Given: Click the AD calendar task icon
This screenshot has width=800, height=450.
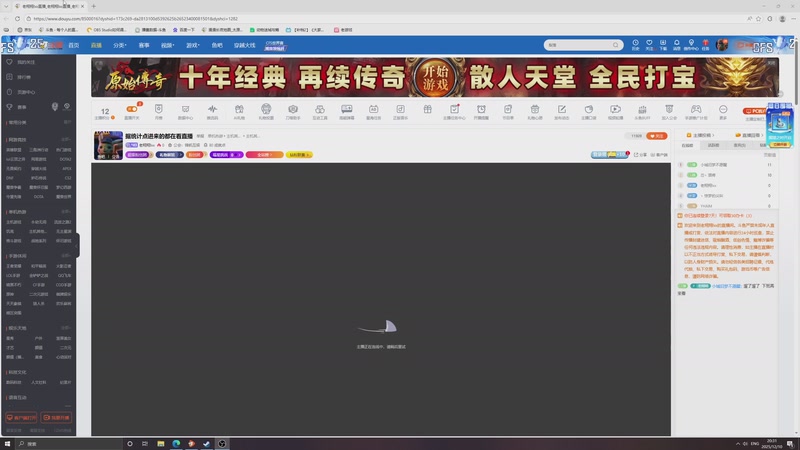Looking at the screenshot, I should (x=373, y=109).
